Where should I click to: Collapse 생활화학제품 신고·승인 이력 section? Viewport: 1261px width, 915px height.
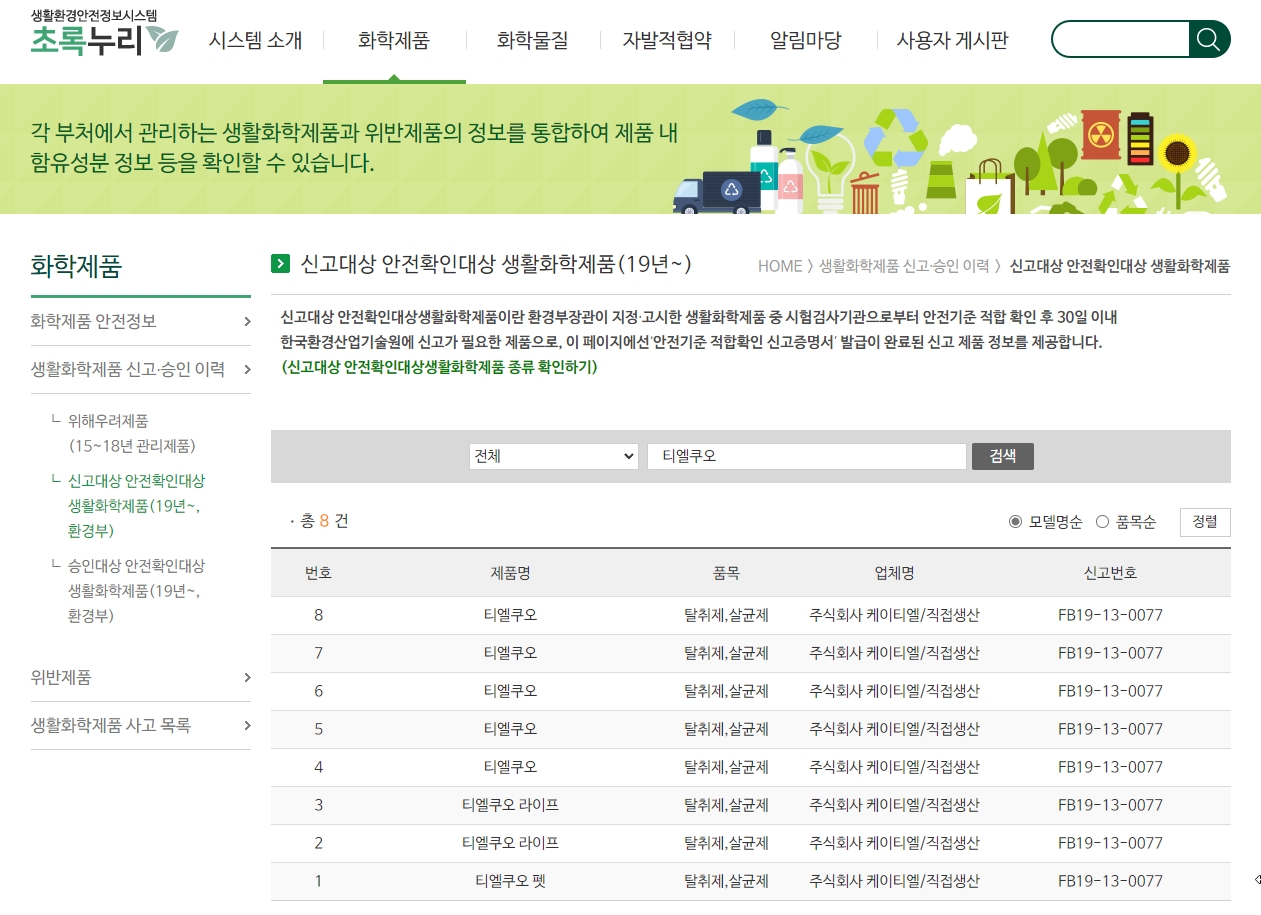coord(247,370)
